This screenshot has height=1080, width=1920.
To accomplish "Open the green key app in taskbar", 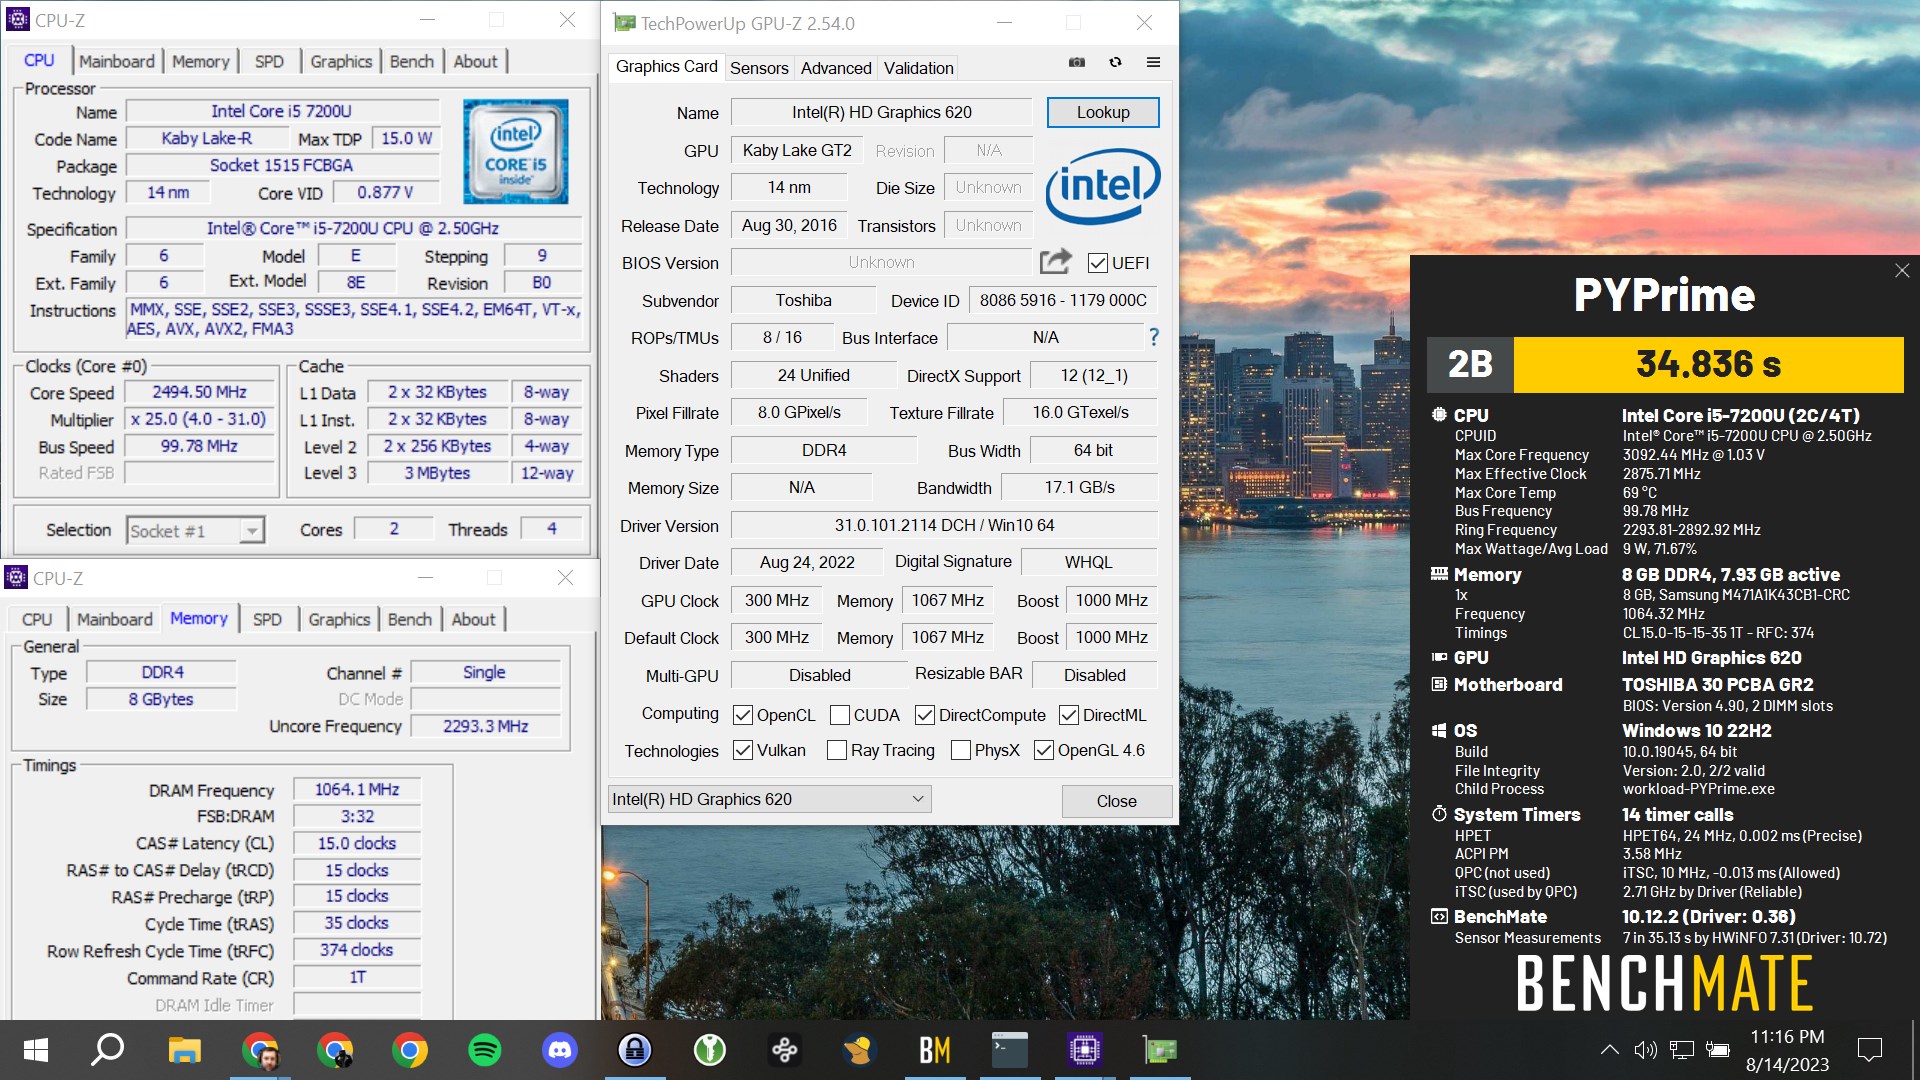I will (710, 1050).
